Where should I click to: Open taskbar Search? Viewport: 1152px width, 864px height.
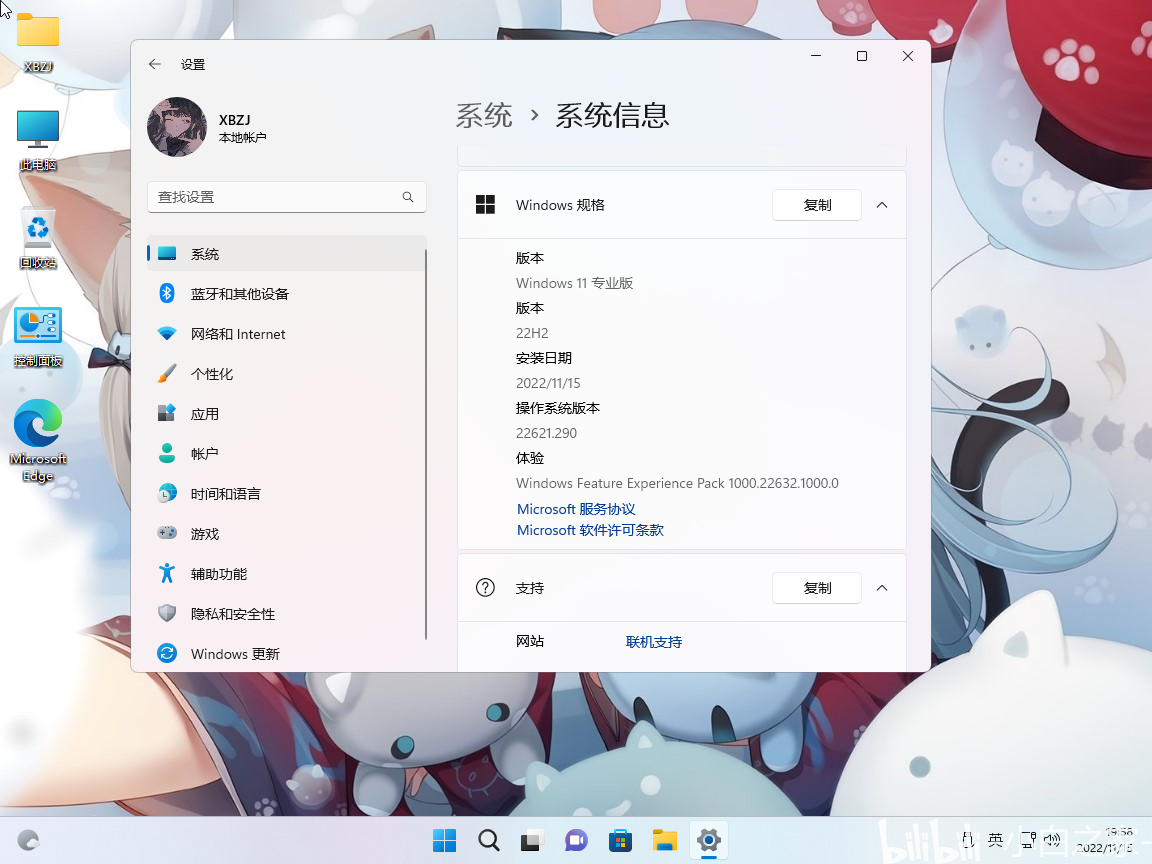pyautogui.click(x=489, y=840)
